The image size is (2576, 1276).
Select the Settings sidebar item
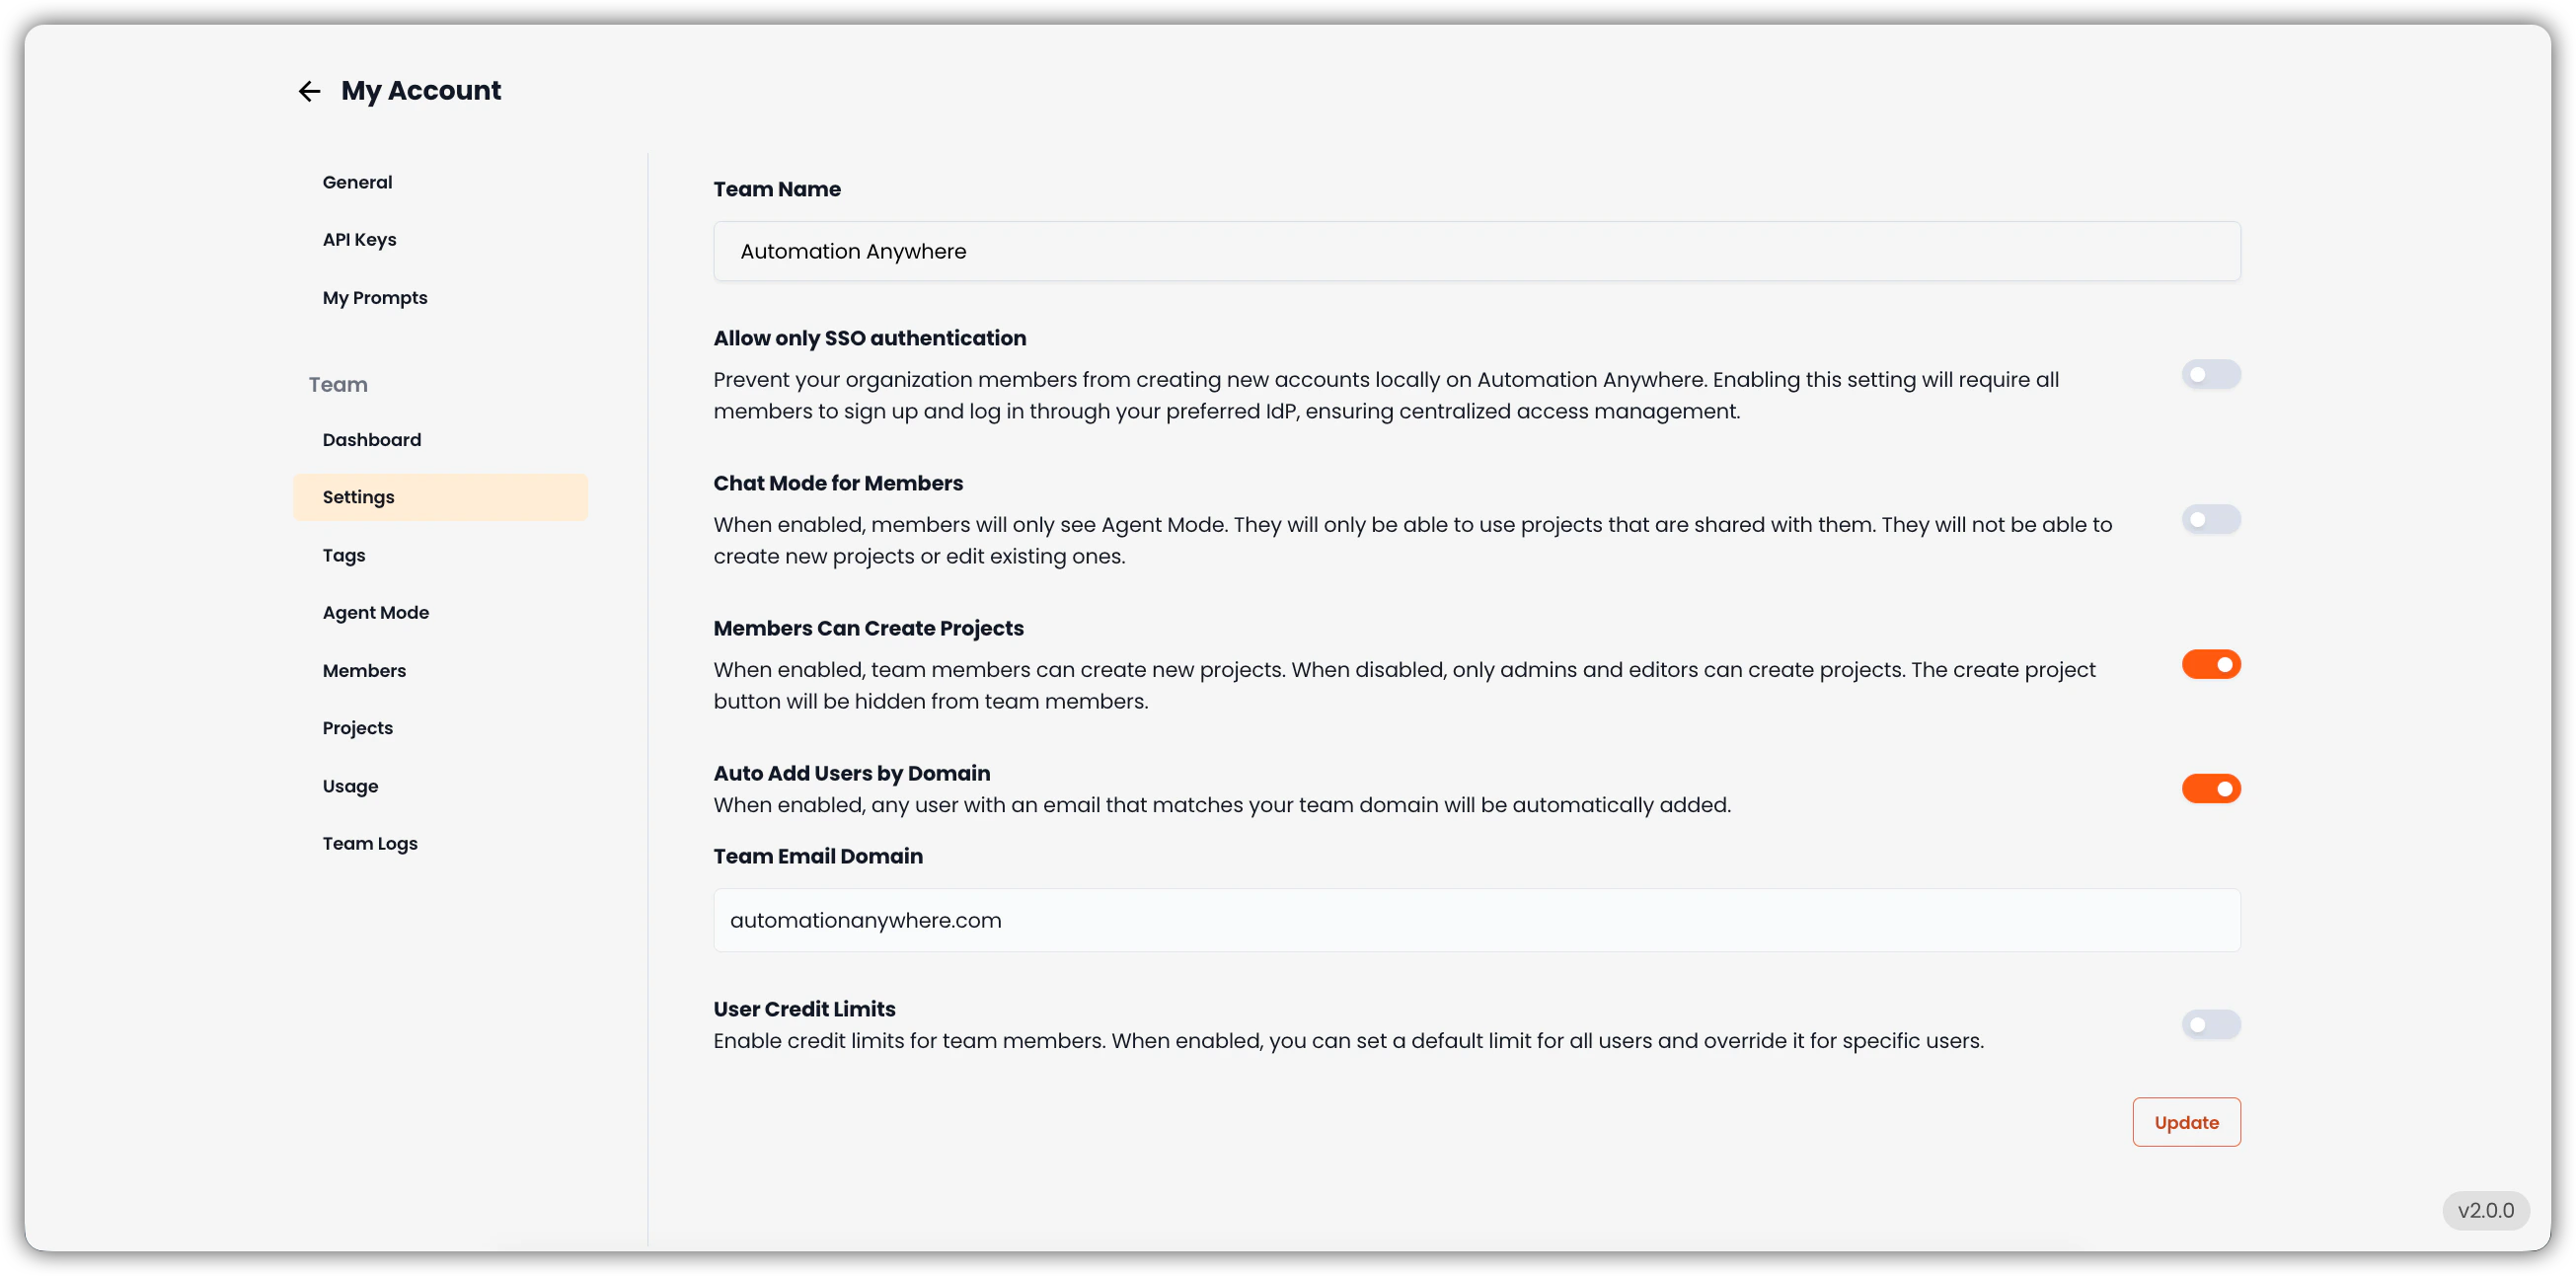(356, 496)
